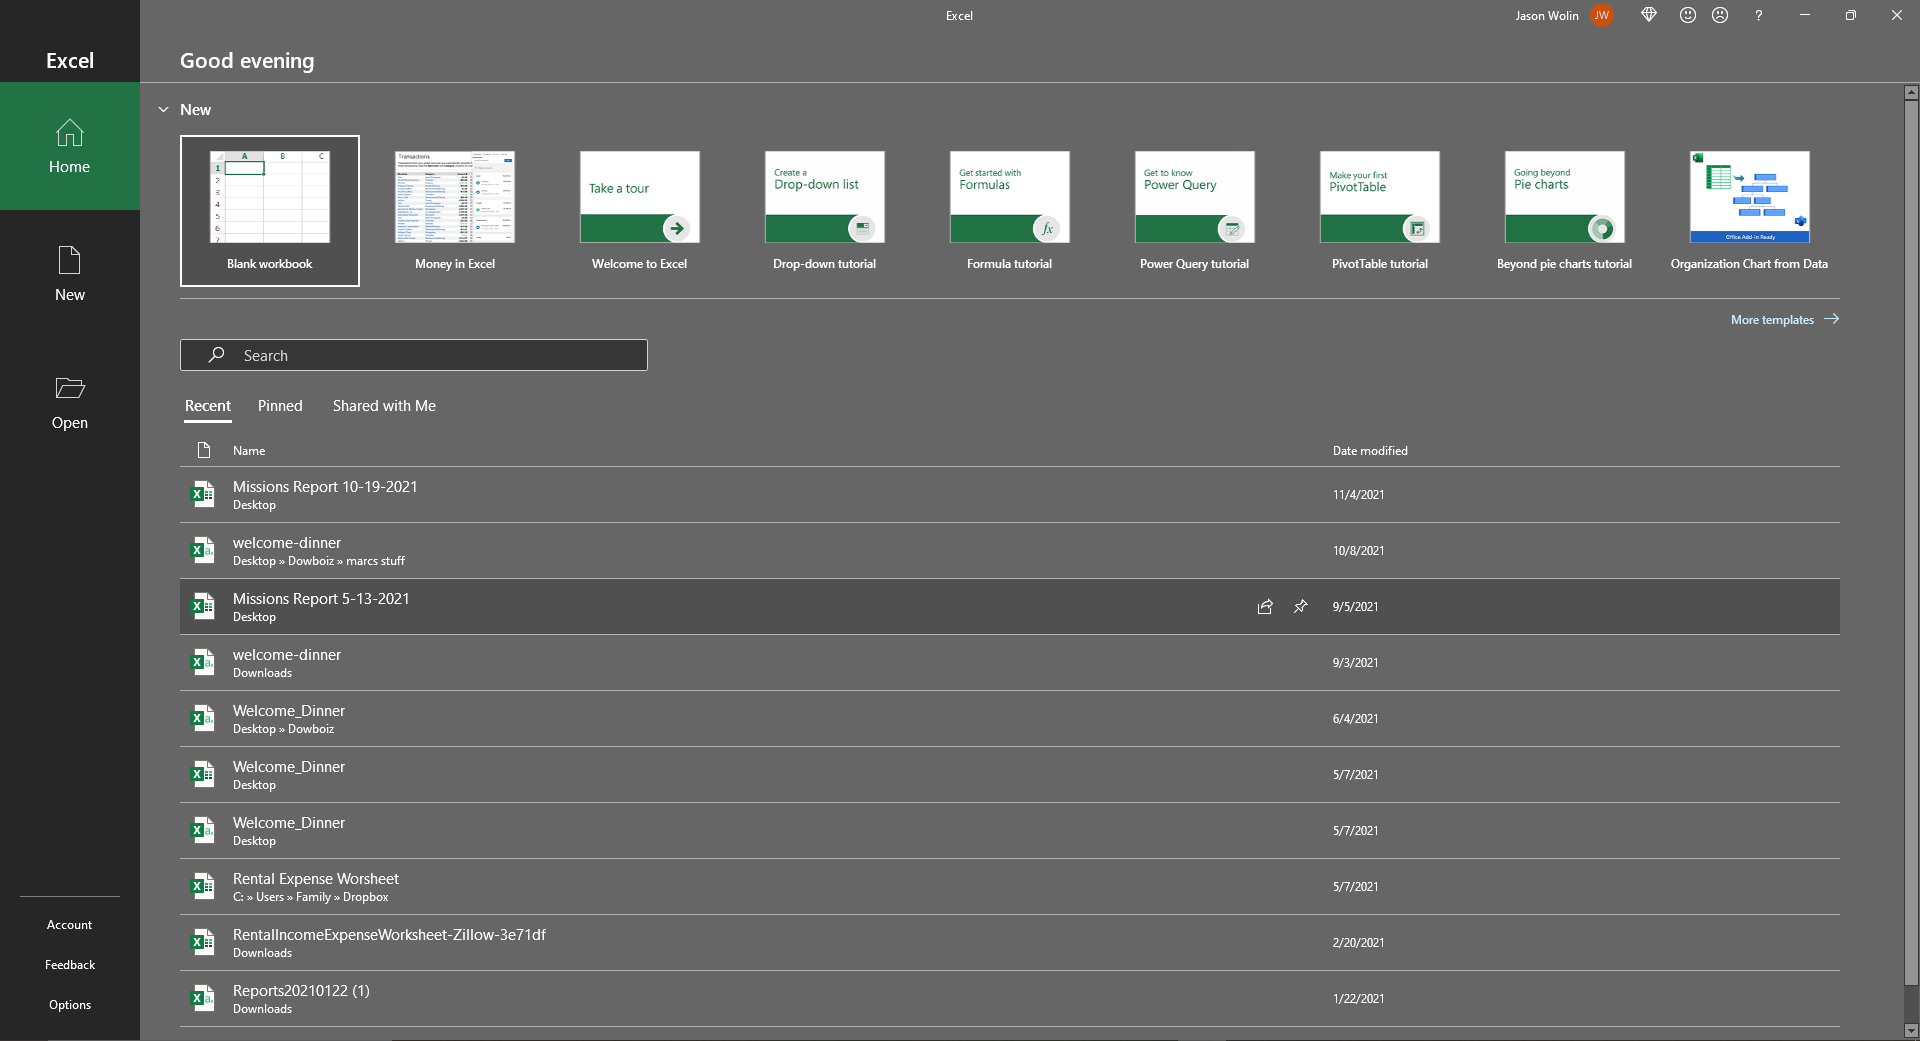Click the 6/4/2021 modified date
The height and width of the screenshot is (1041, 1920).
(x=1355, y=719)
